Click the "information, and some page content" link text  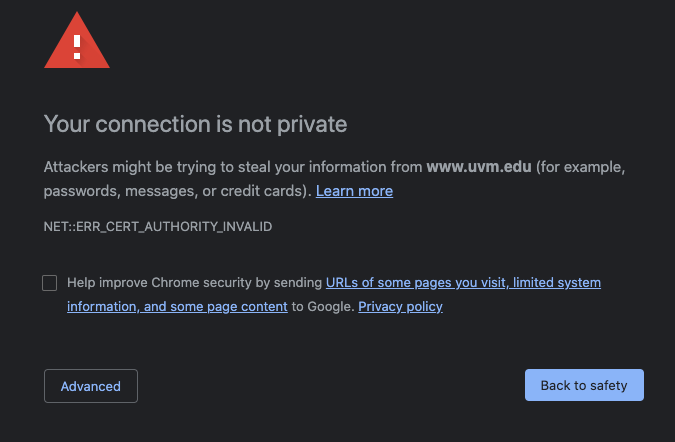pos(177,307)
